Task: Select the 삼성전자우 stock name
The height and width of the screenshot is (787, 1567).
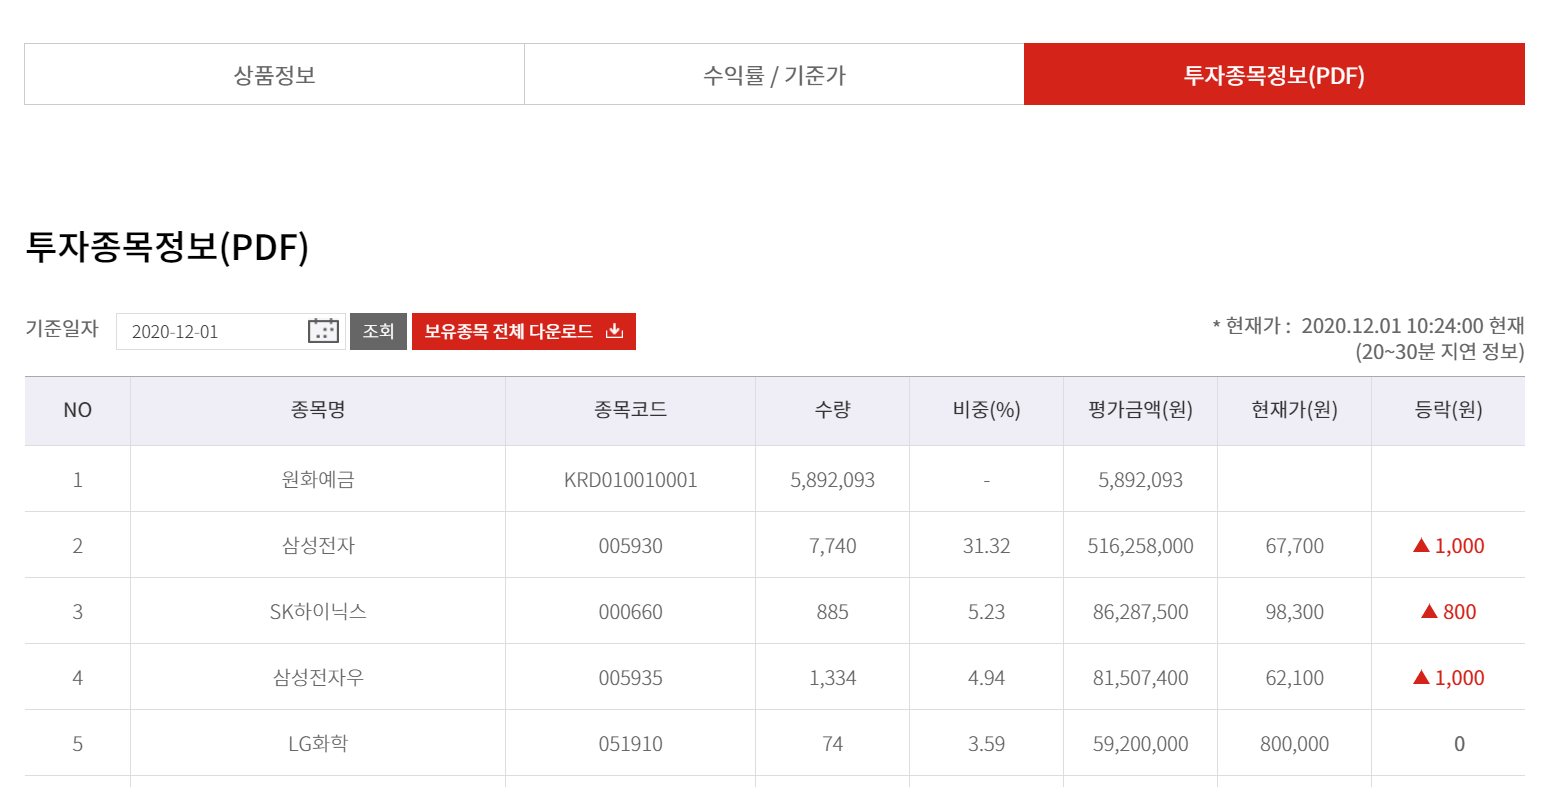Action: click(318, 678)
